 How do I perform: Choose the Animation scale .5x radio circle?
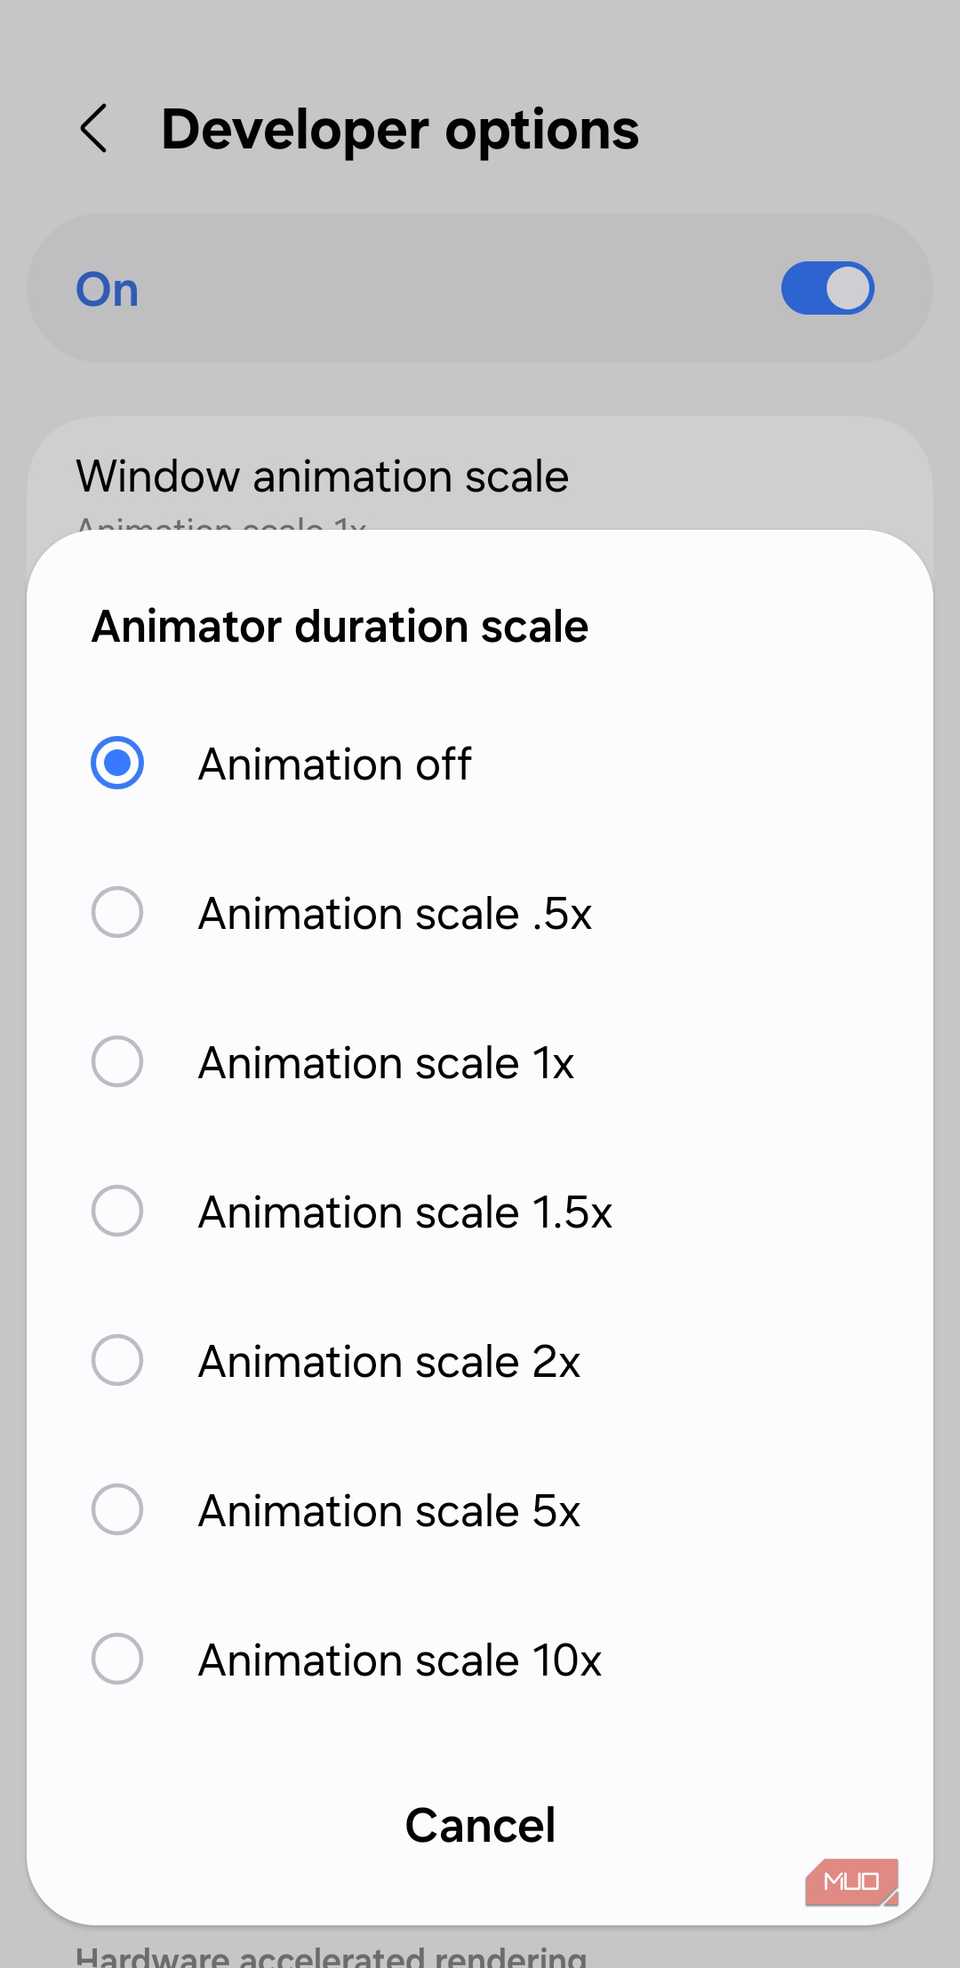(117, 913)
